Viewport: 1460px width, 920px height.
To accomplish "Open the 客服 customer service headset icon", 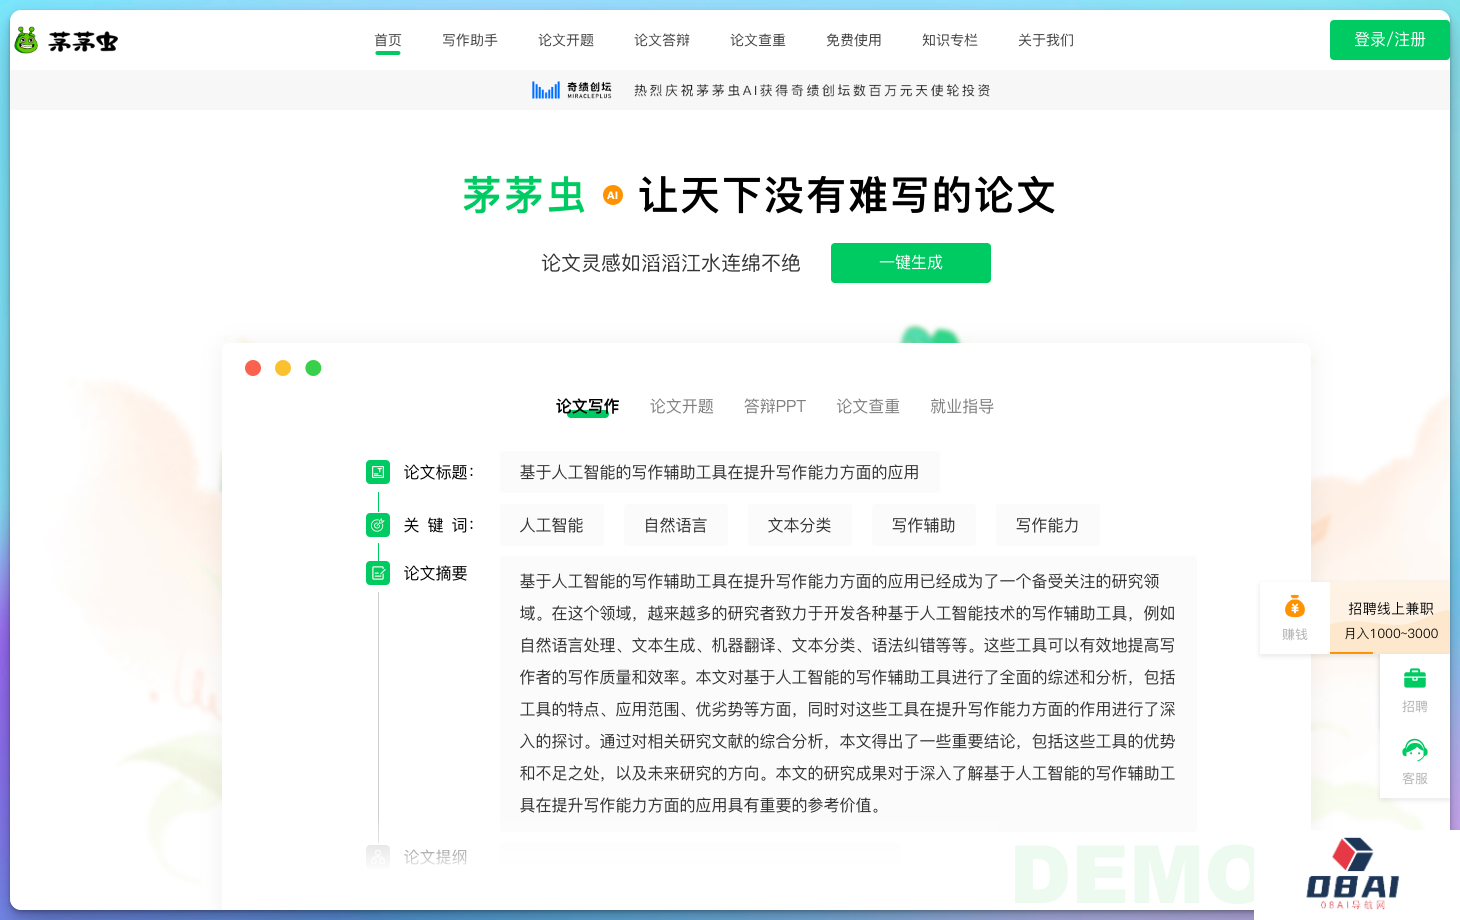I will click(x=1415, y=750).
